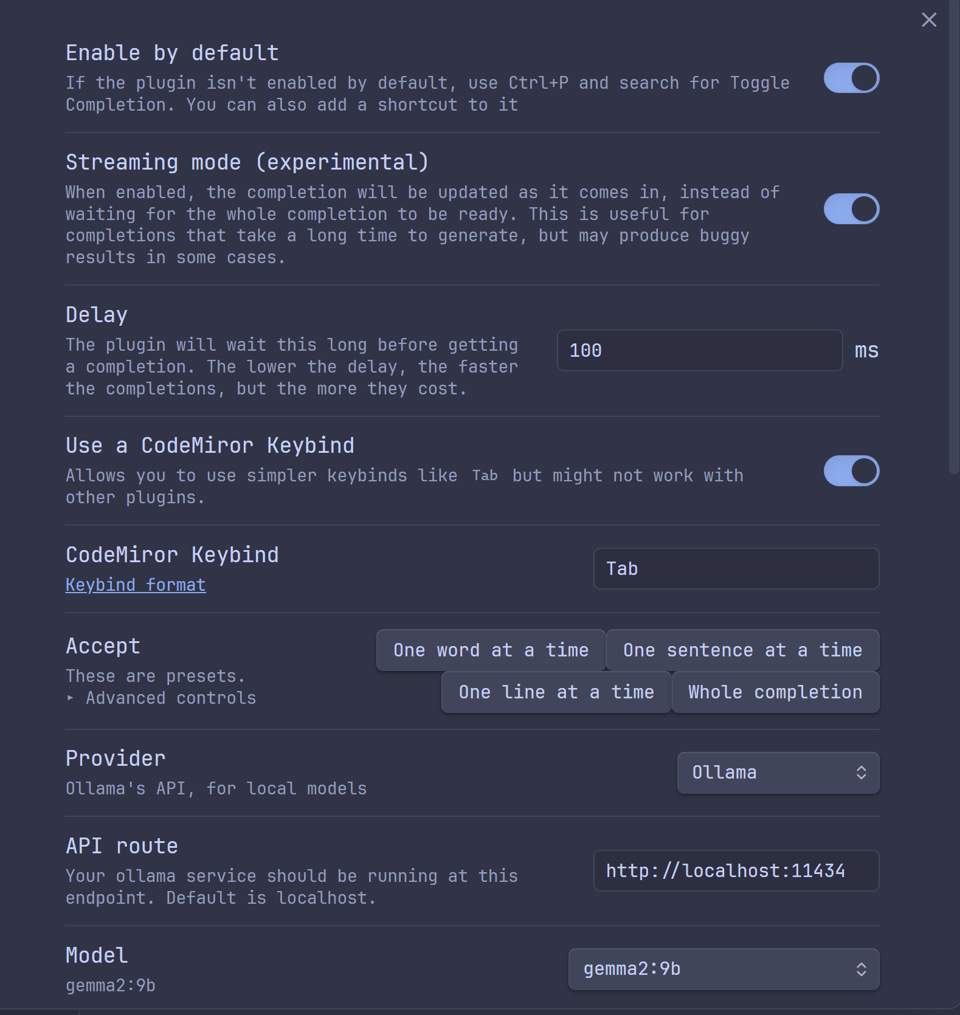Disable Streaming mode experimental toggle
The image size is (960, 1015).
pos(851,209)
